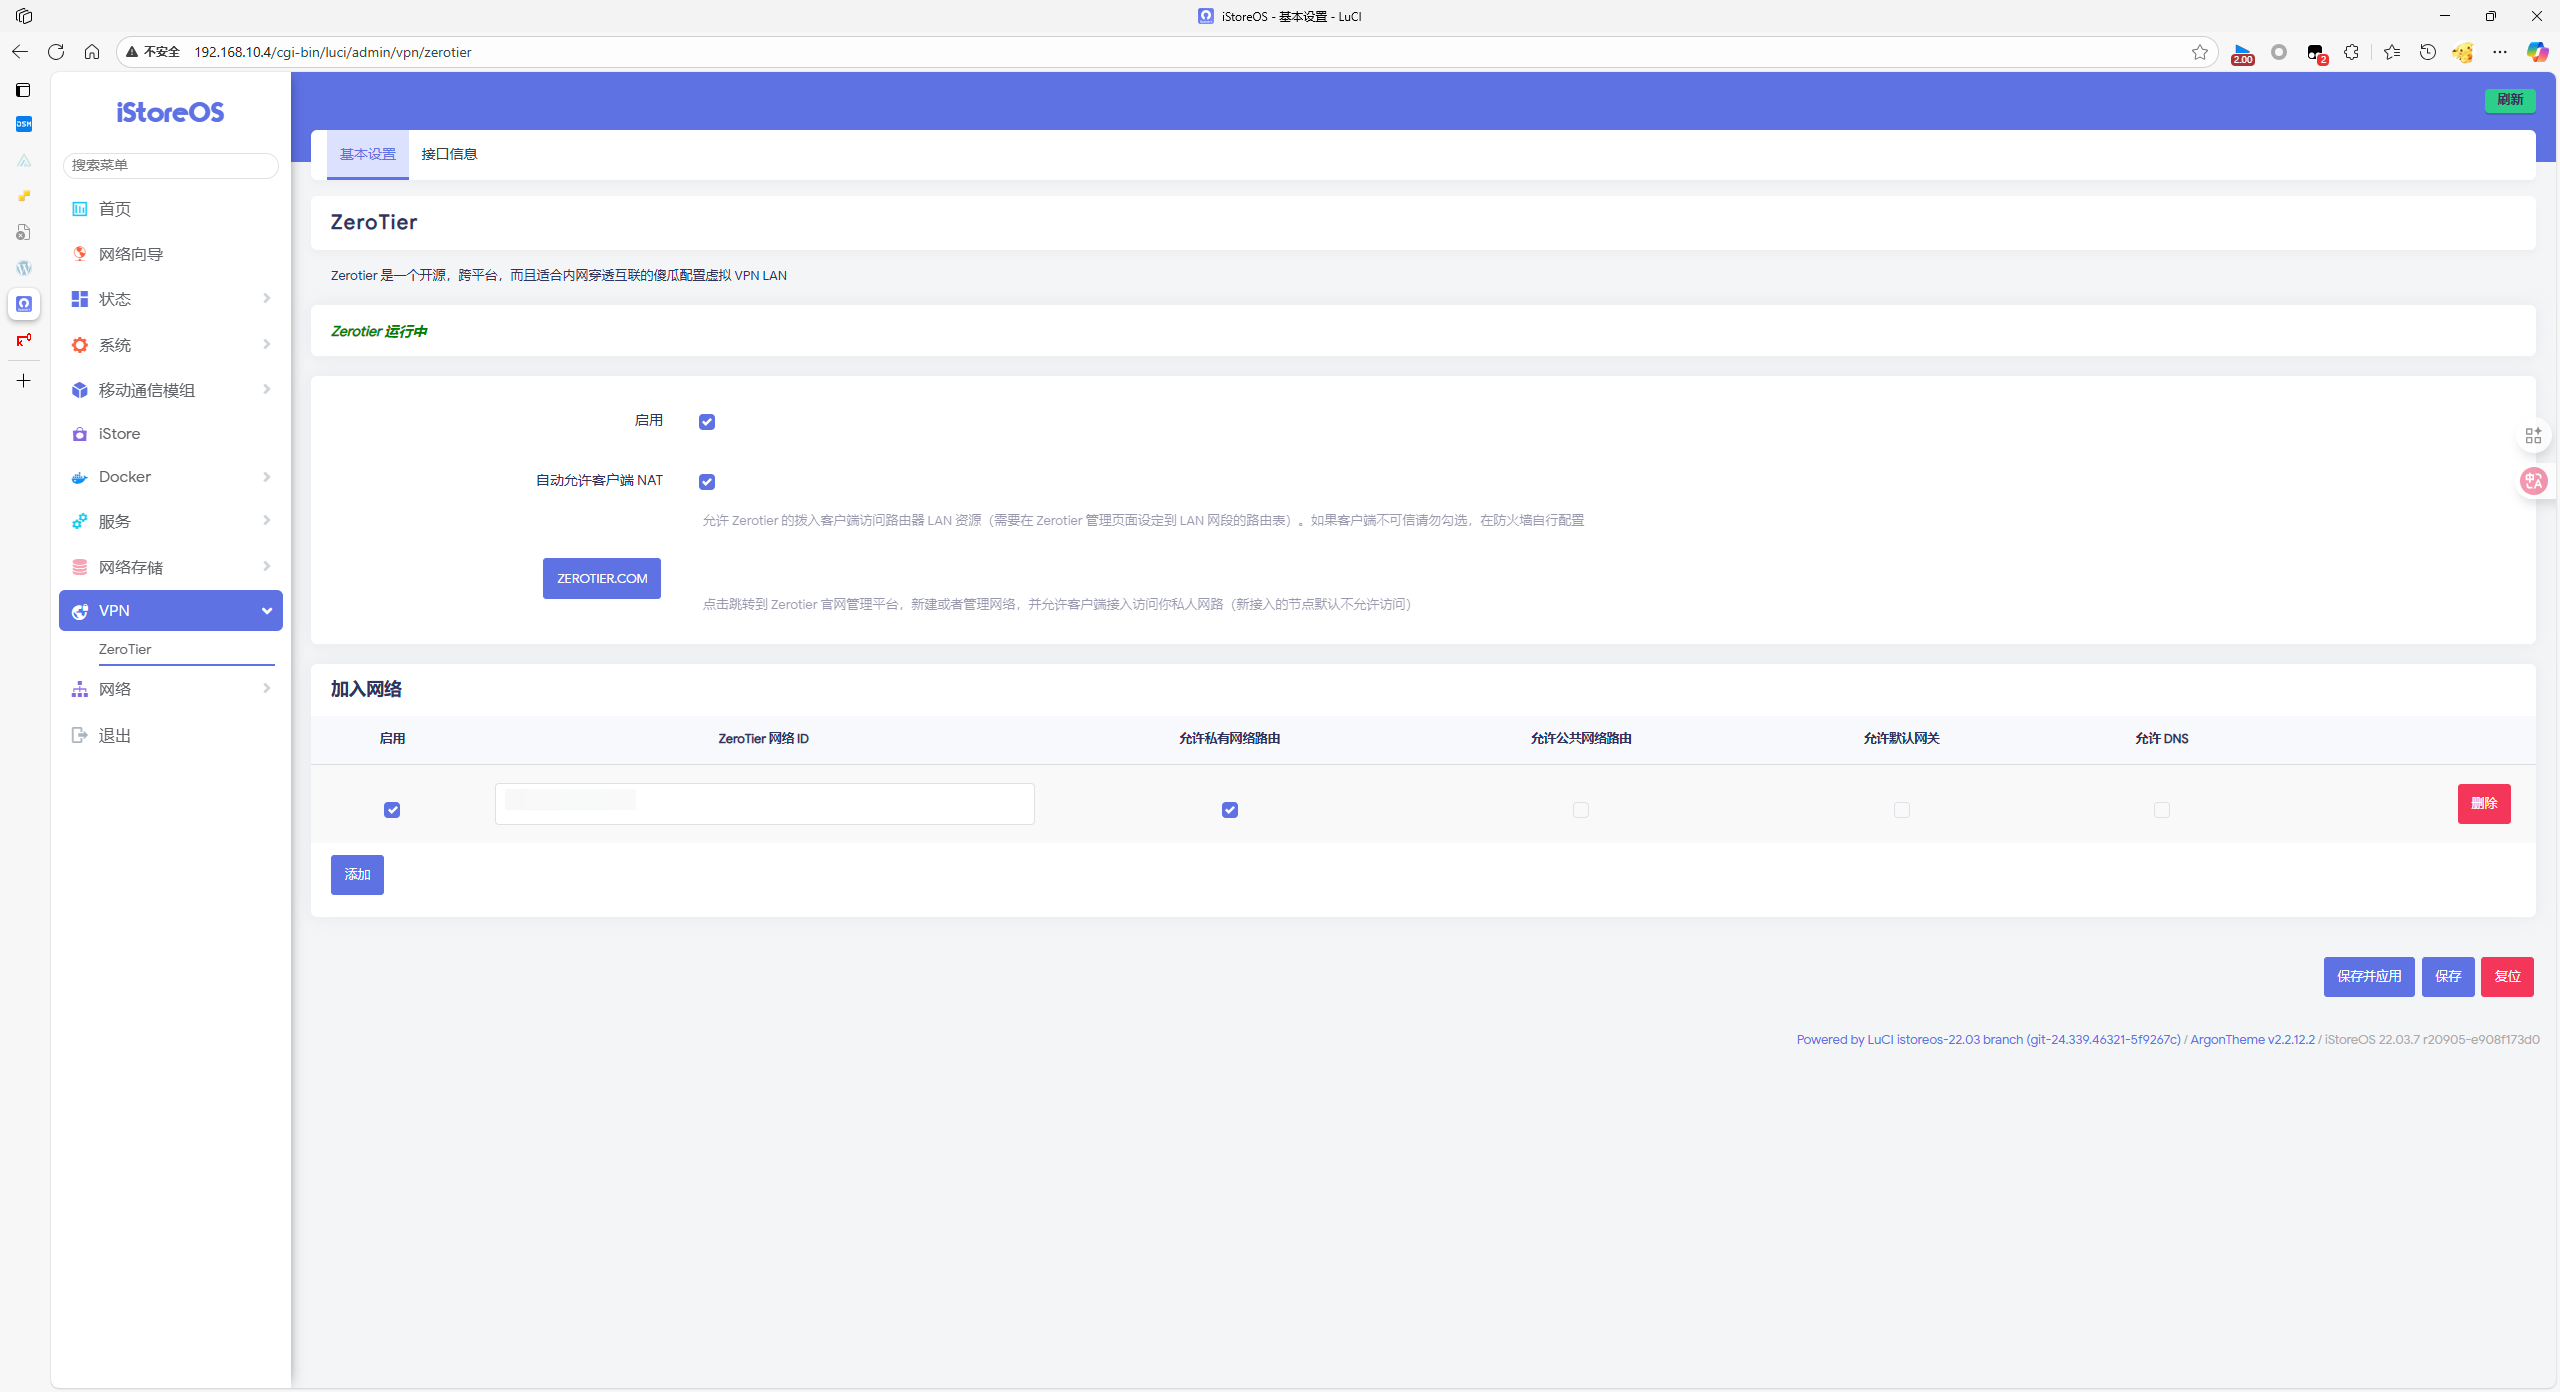Open the Extensions puzzle-piece menu
The width and height of the screenshot is (2560, 1392).
tap(2352, 52)
